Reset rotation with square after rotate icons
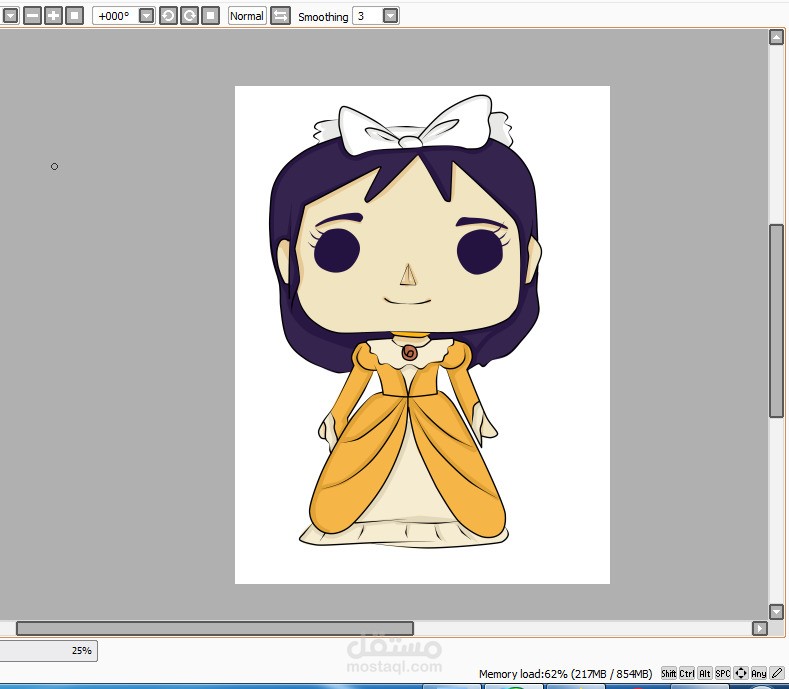Viewport: 789px width, 689px height. pyautogui.click(x=210, y=16)
